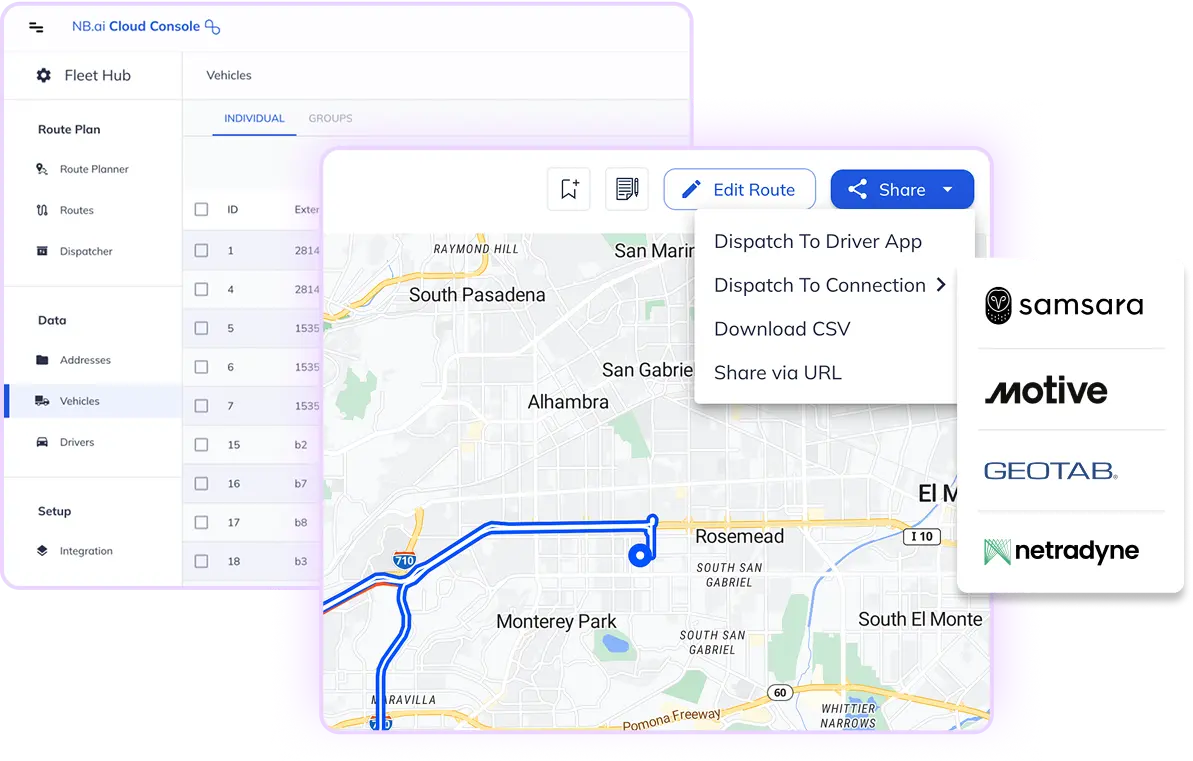Check the box for vehicle ID 18
This screenshot has height=761, width=1193.
pos(201,561)
